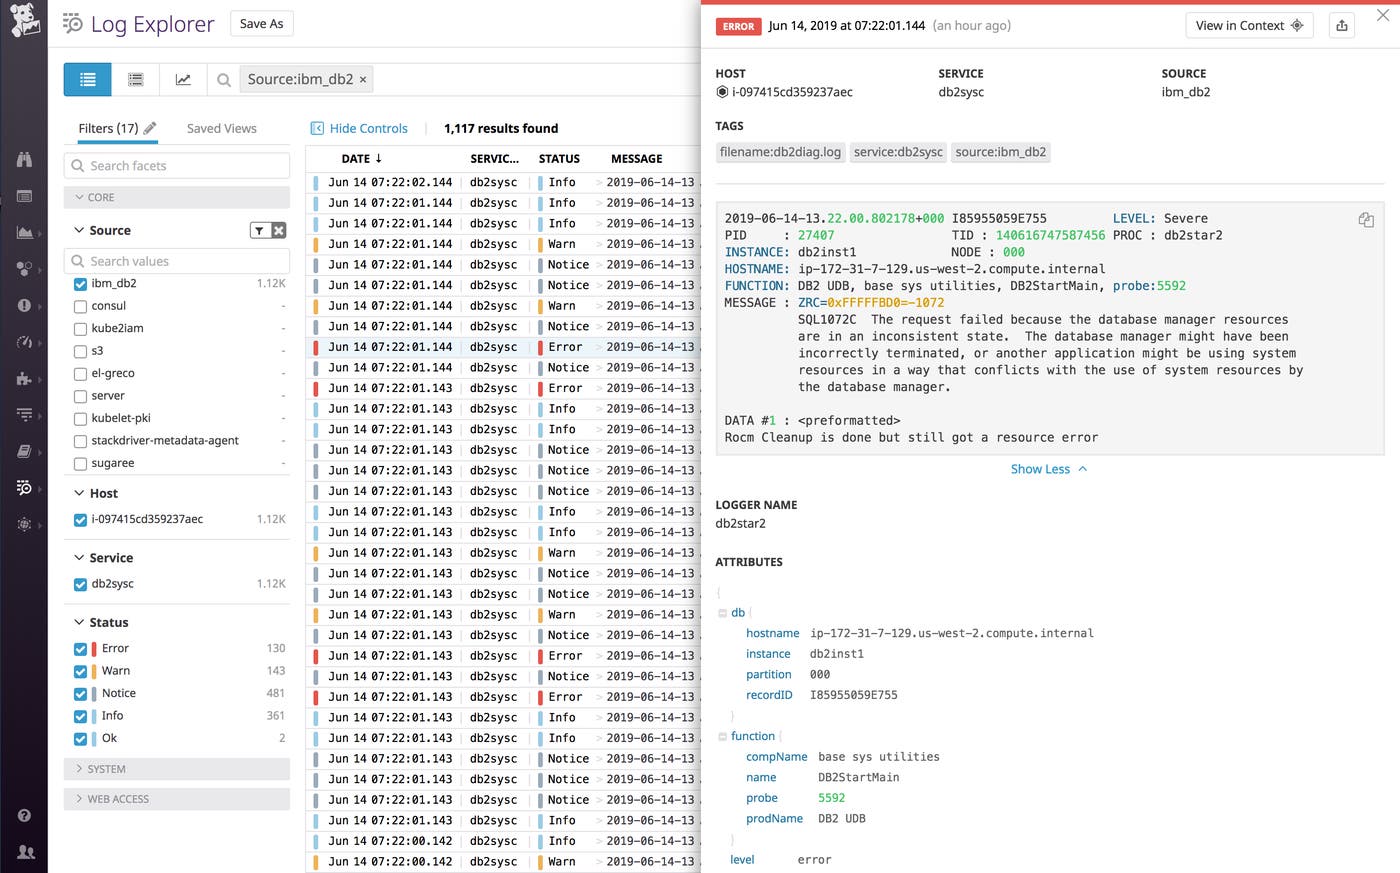Open Dashboards from the left sidebar
The height and width of the screenshot is (873, 1400).
[24, 196]
